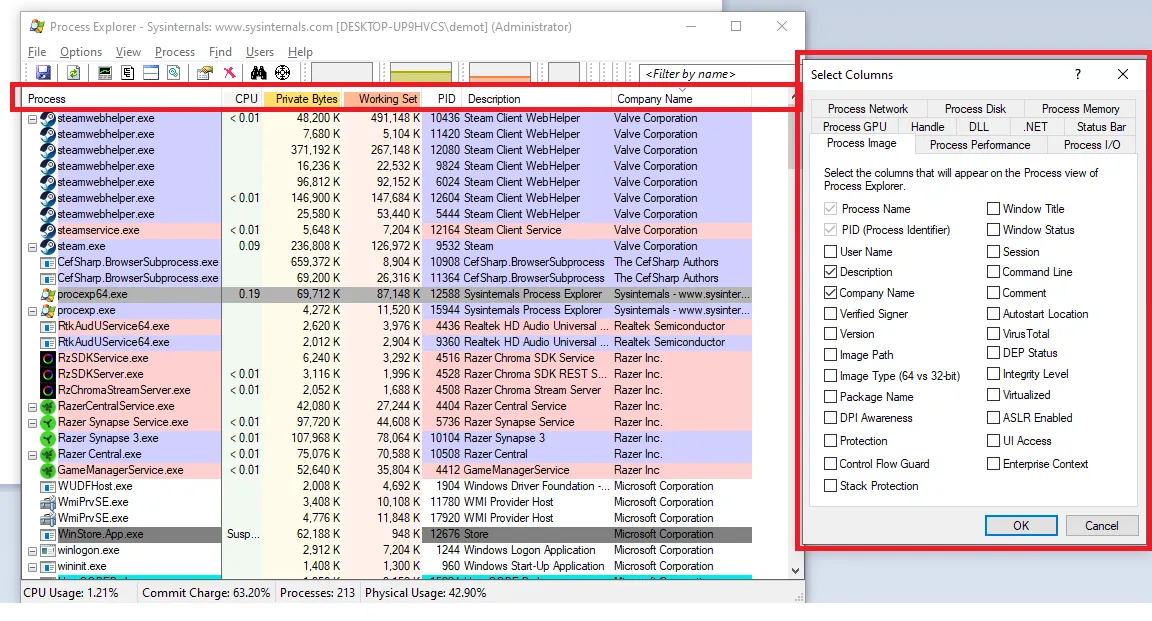The height and width of the screenshot is (621, 1152).
Task: Check the Command Line checkbox
Action: pos(993,272)
